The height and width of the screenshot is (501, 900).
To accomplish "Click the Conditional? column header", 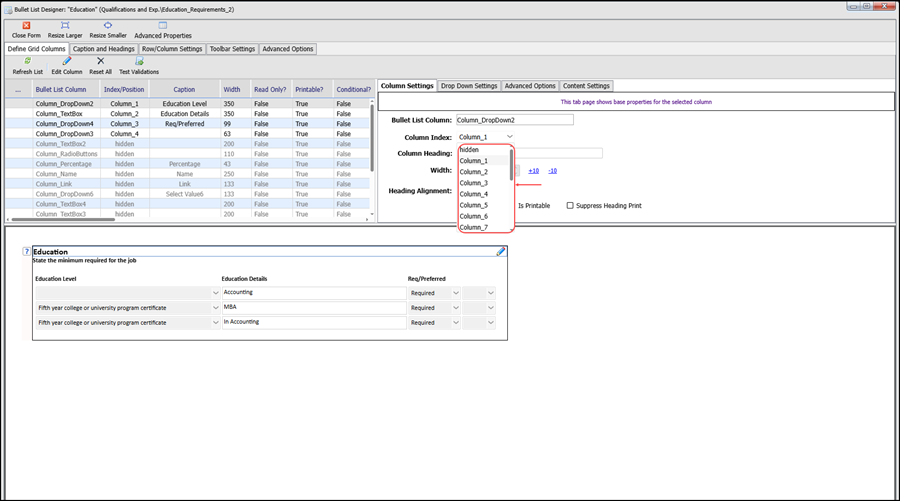I will pyautogui.click(x=353, y=90).
